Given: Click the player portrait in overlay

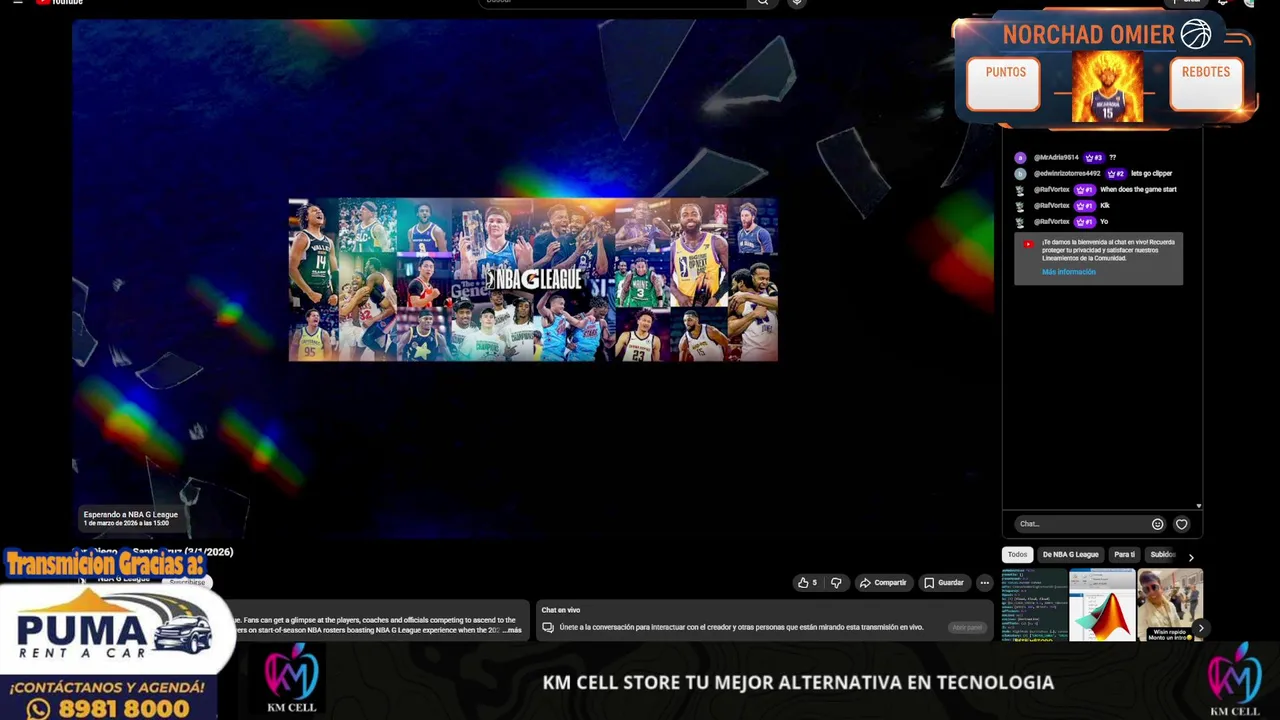Looking at the screenshot, I should coord(1107,87).
